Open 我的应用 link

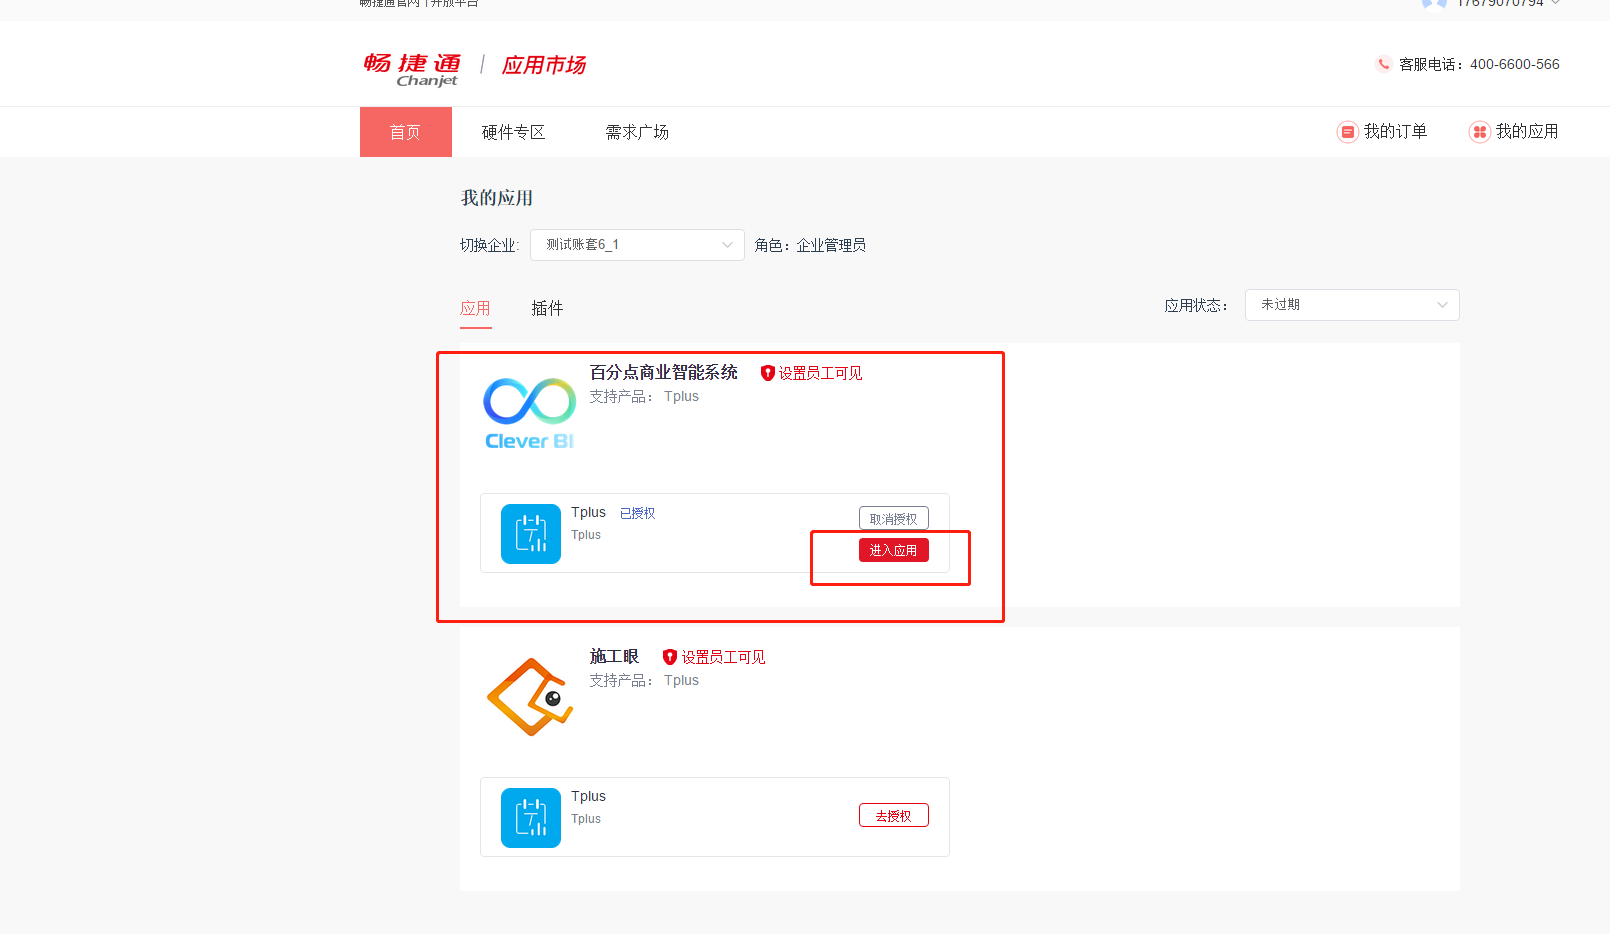point(1527,132)
